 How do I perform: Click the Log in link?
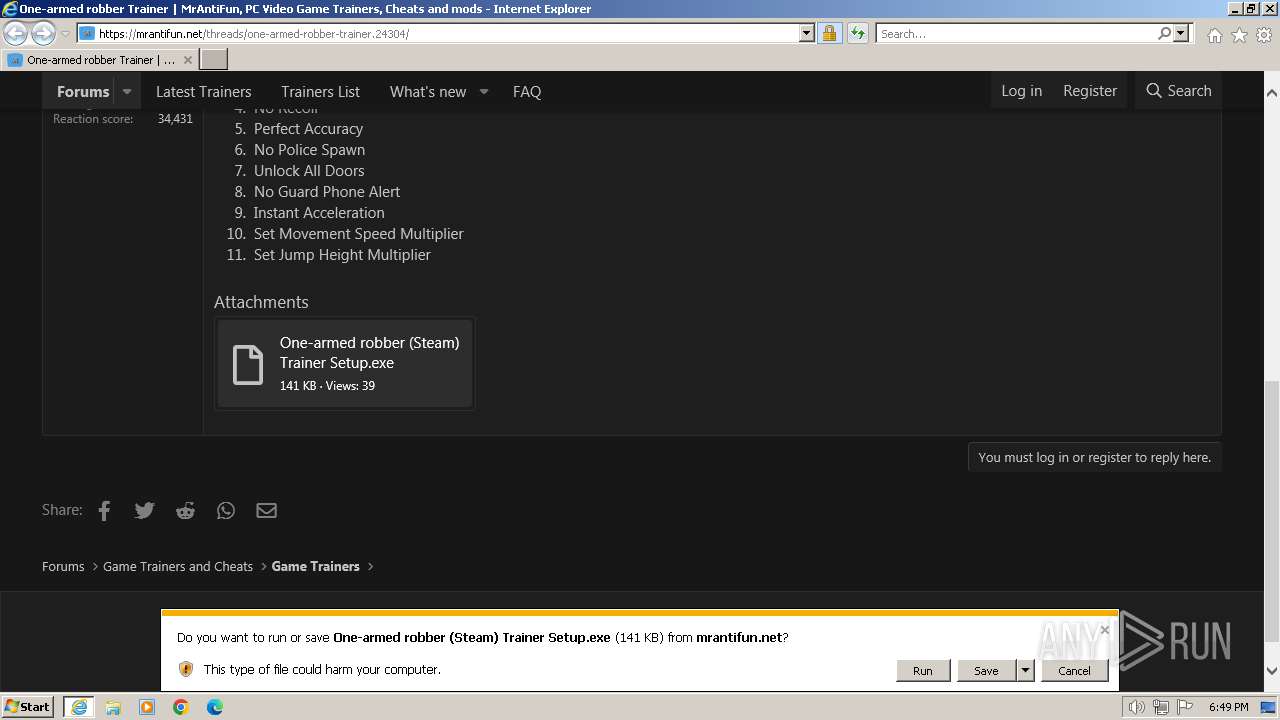[x=1022, y=91]
